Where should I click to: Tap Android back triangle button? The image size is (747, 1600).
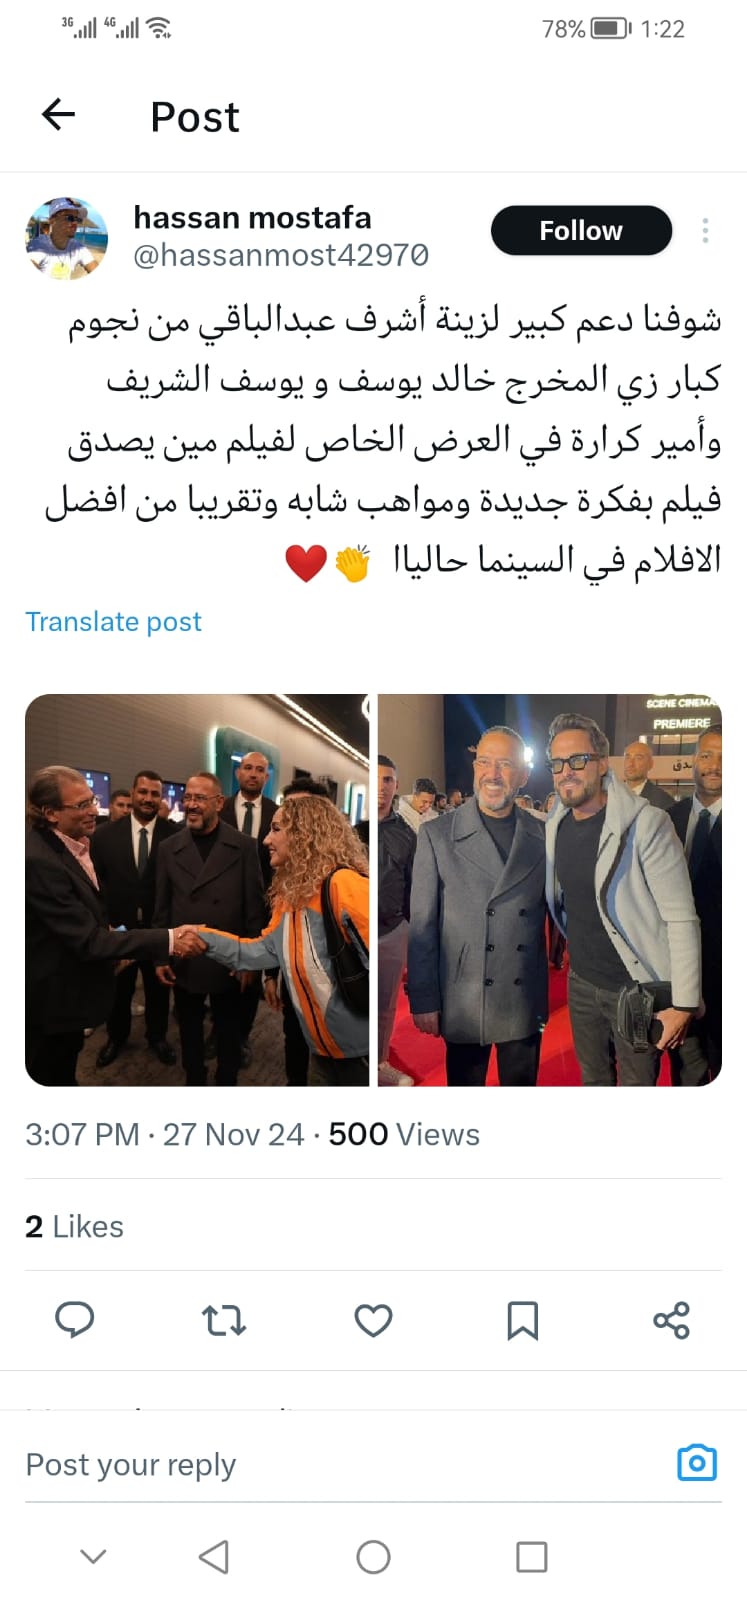pyautogui.click(x=214, y=1556)
